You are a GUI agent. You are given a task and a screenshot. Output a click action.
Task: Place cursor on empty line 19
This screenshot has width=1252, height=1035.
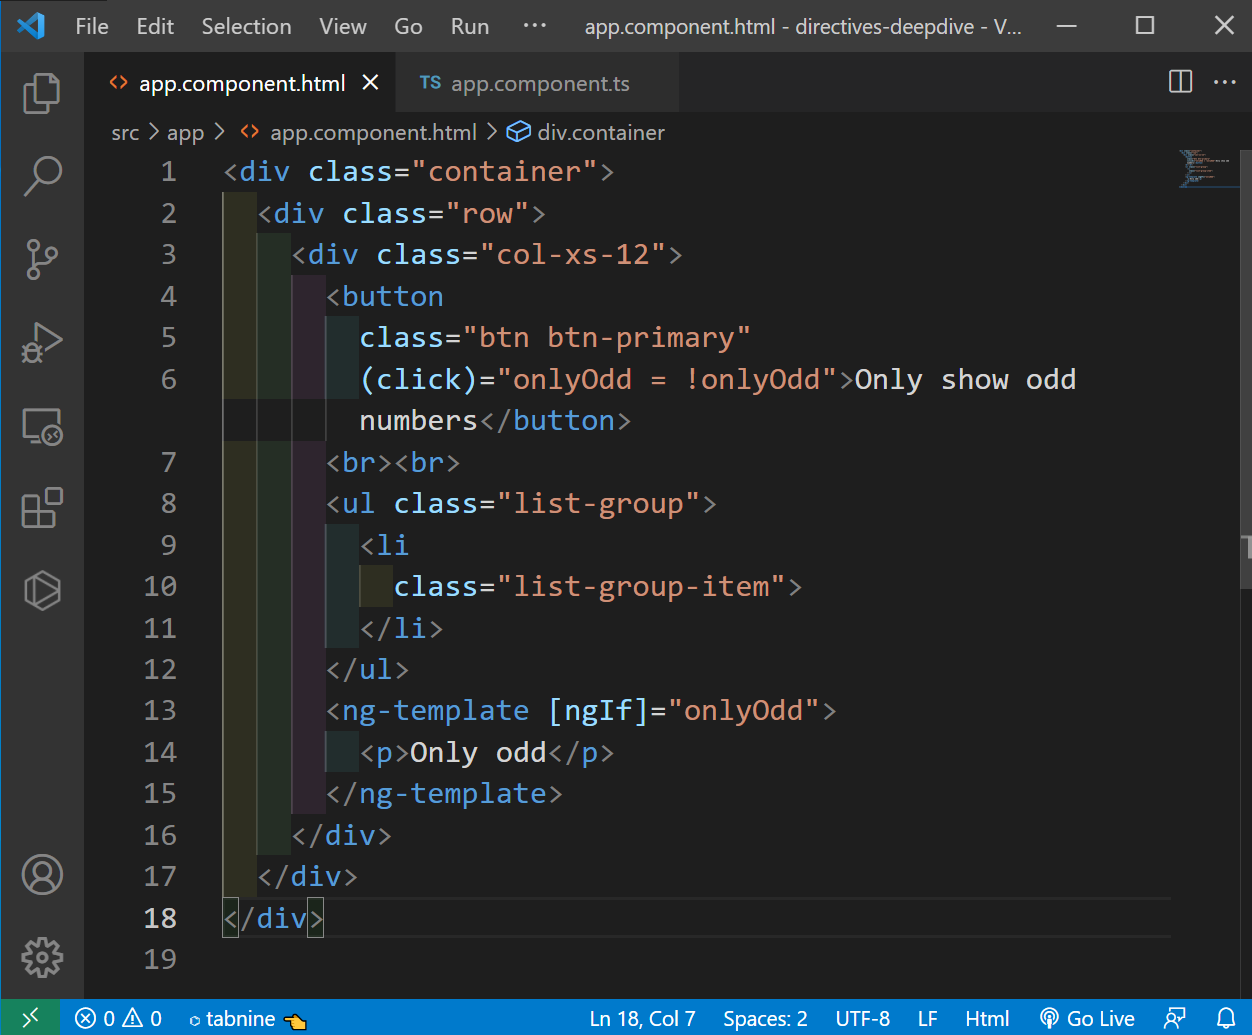(696, 959)
